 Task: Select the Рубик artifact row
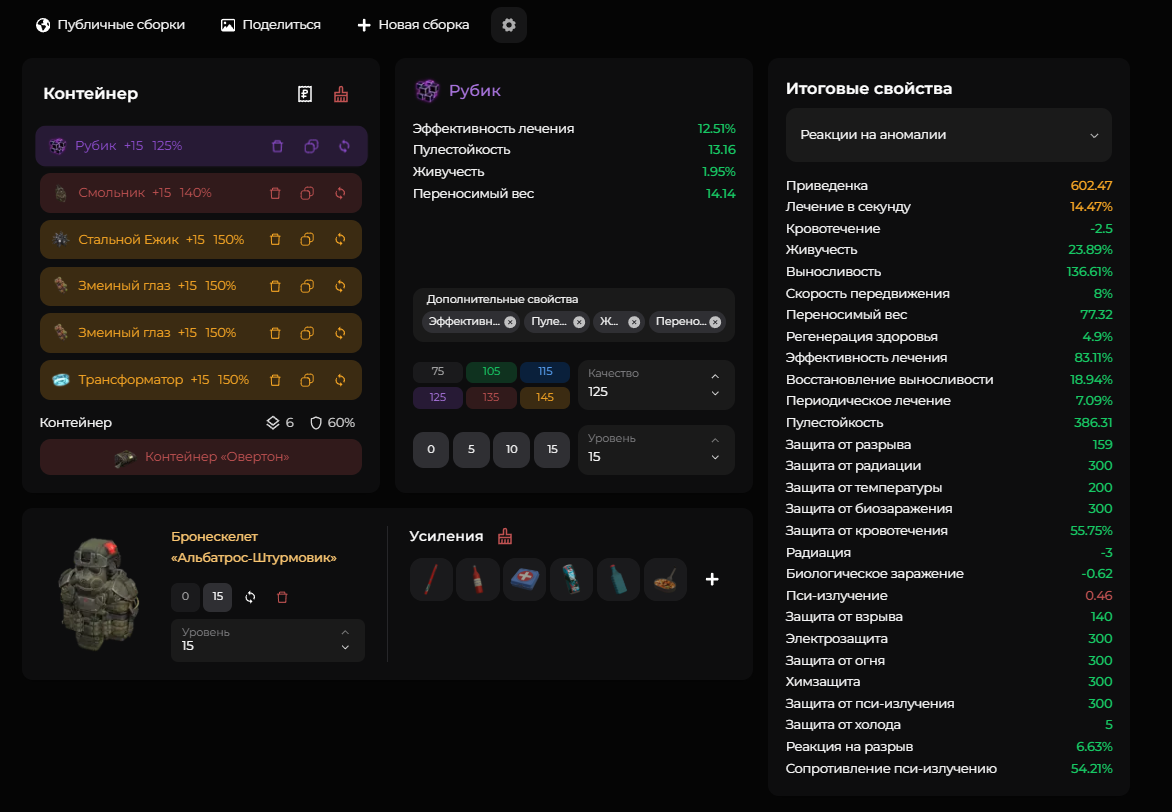pyautogui.click(x=201, y=146)
